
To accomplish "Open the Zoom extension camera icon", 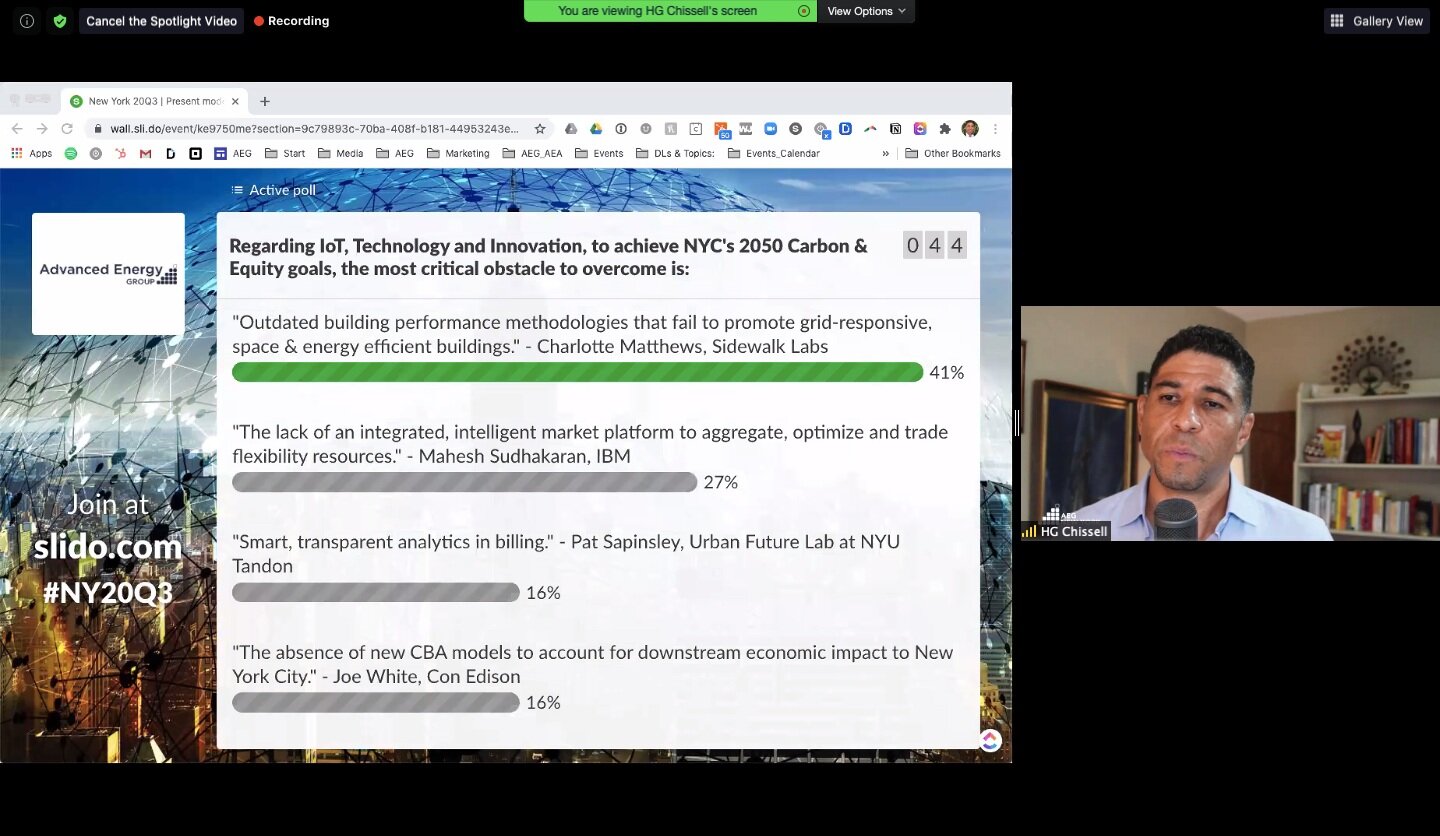I will (x=771, y=129).
